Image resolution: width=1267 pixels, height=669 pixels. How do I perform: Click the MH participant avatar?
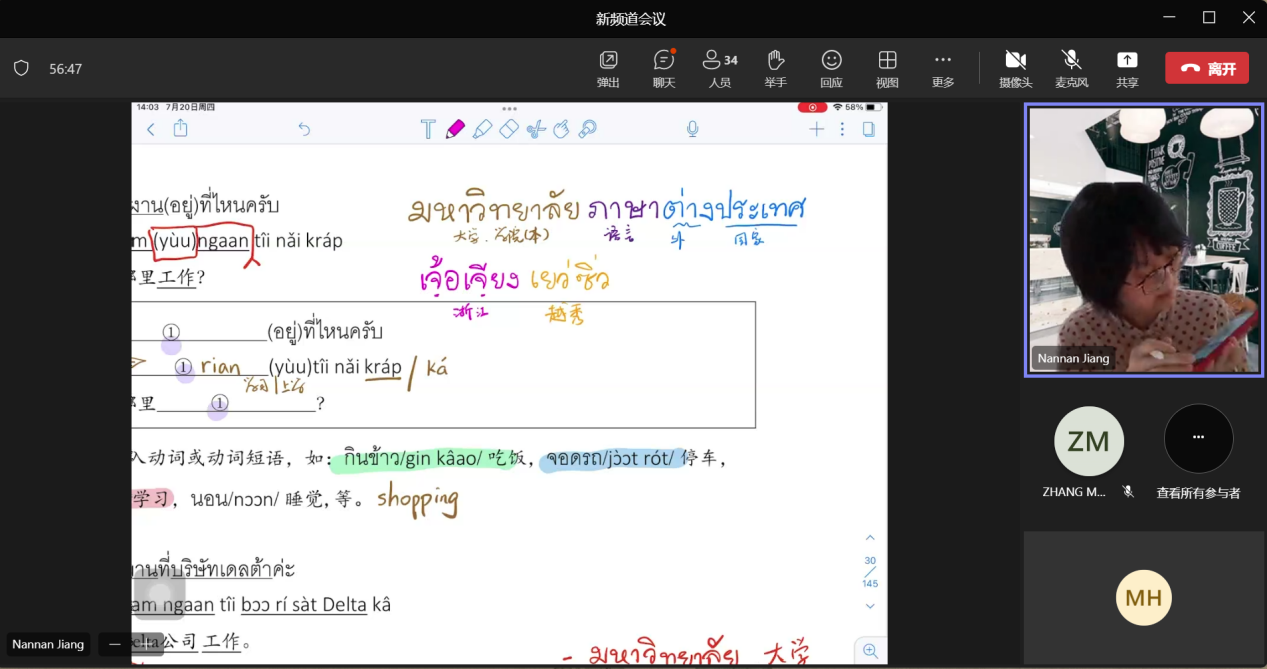tap(1143, 597)
